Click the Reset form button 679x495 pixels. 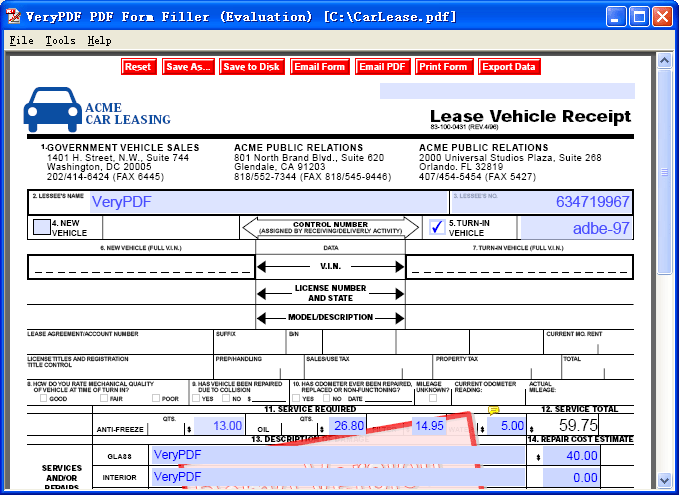139,67
